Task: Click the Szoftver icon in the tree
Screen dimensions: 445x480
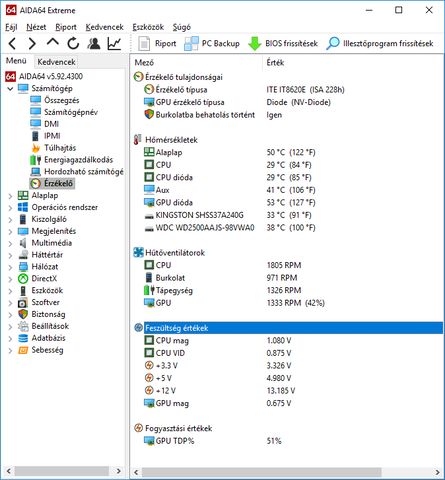Action: (23, 303)
